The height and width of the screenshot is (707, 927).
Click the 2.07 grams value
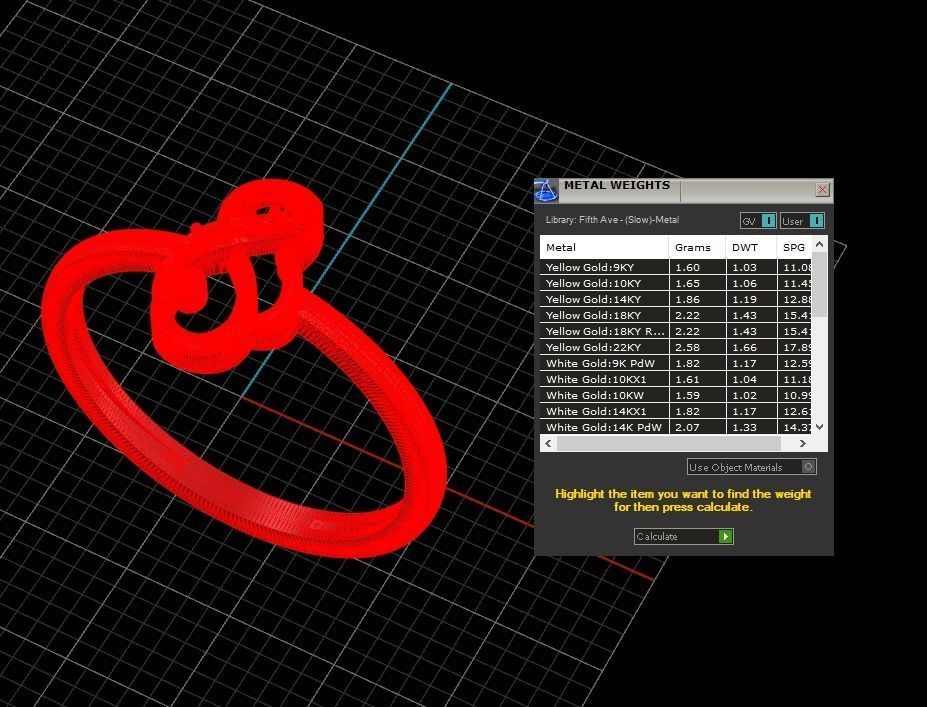[x=687, y=427]
